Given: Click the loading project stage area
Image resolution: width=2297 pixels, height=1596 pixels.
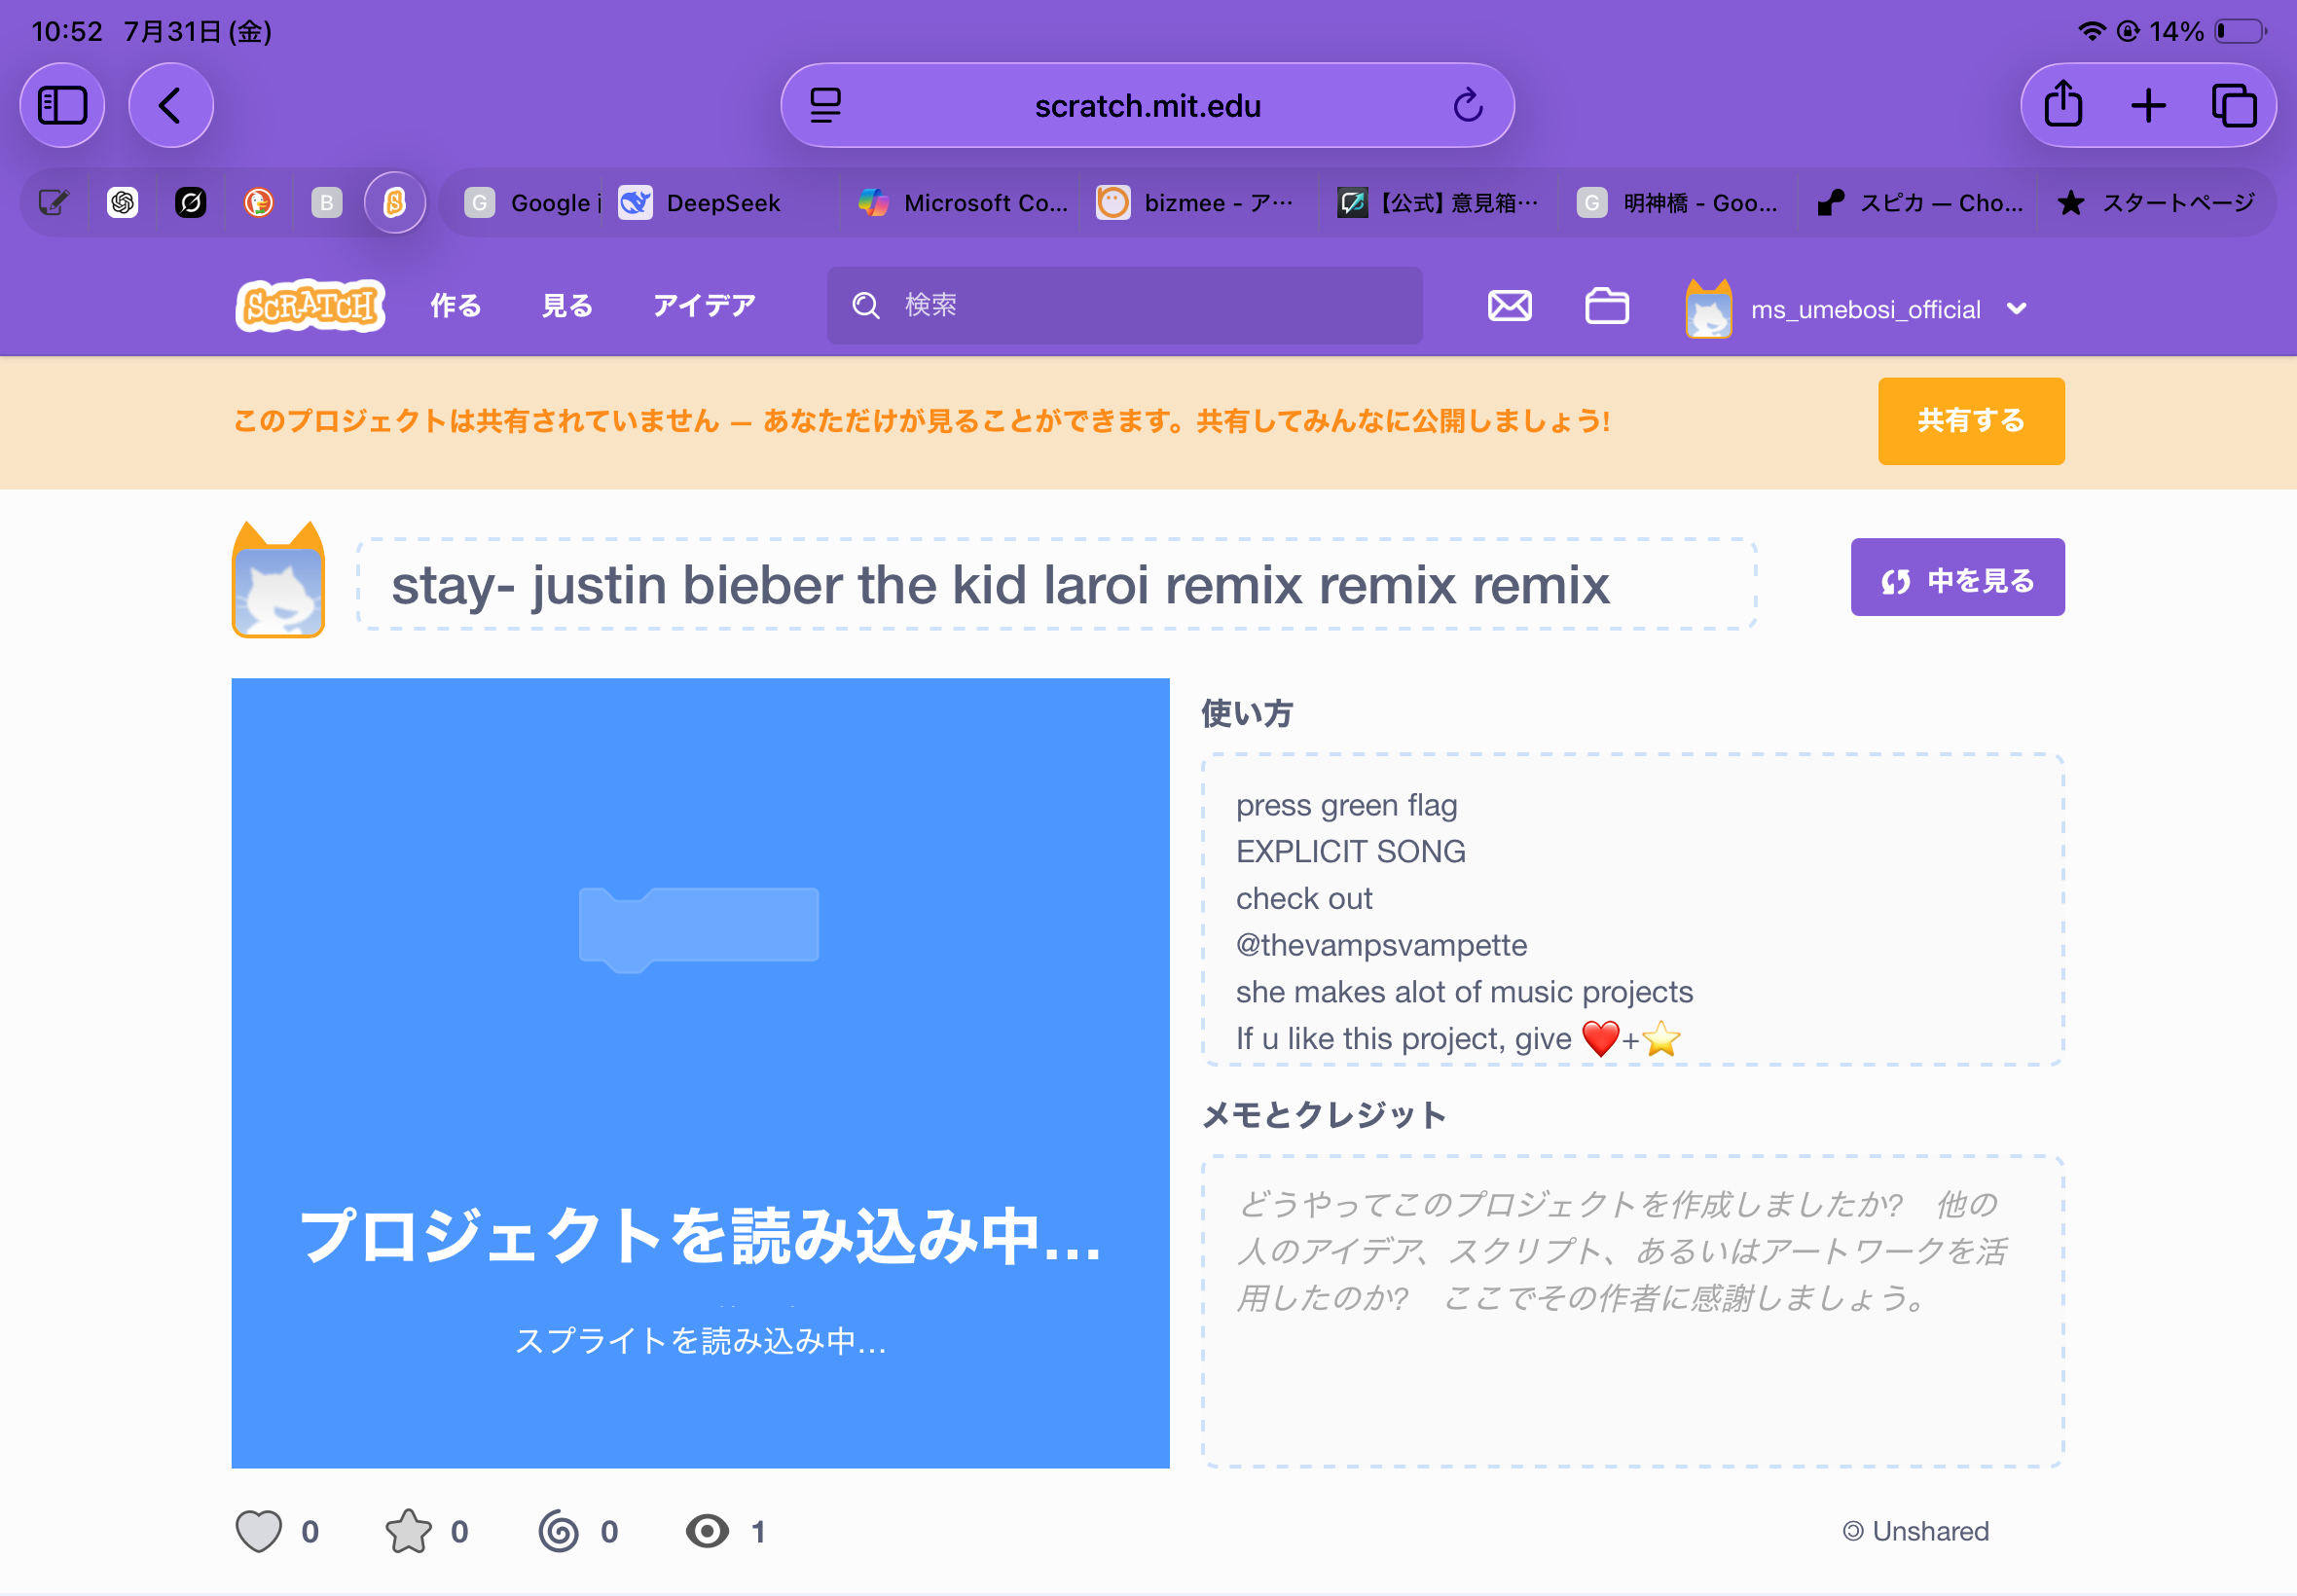Looking at the screenshot, I should click(x=700, y=1073).
